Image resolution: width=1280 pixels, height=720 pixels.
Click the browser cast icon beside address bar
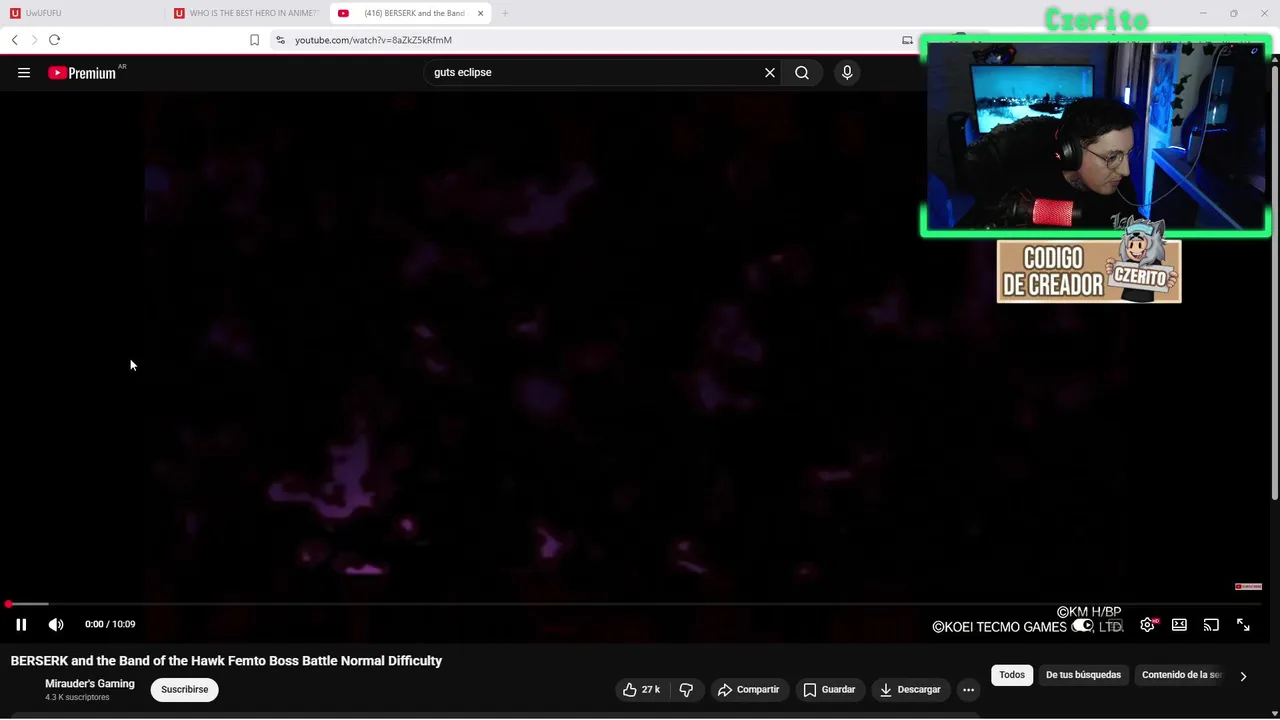907,40
